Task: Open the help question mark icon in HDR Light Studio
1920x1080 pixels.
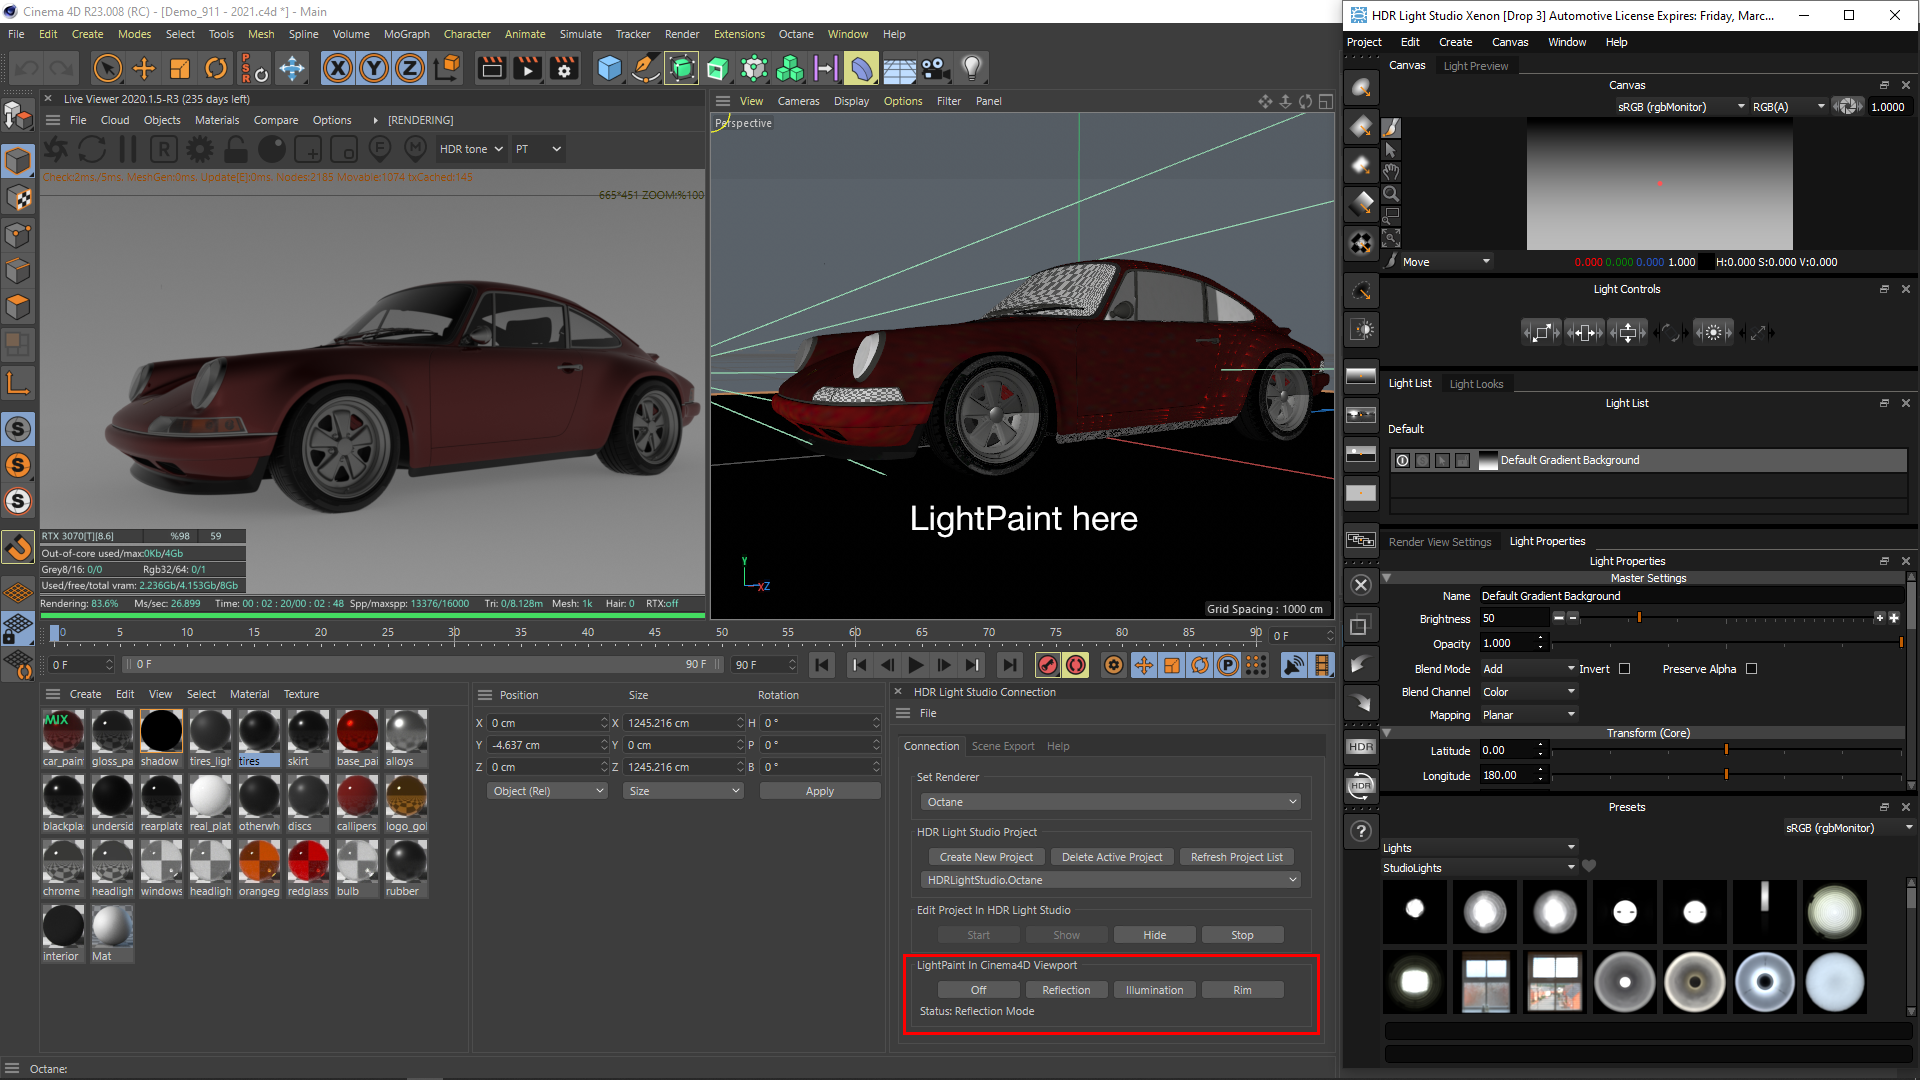Action: click(x=1361, y=831)
